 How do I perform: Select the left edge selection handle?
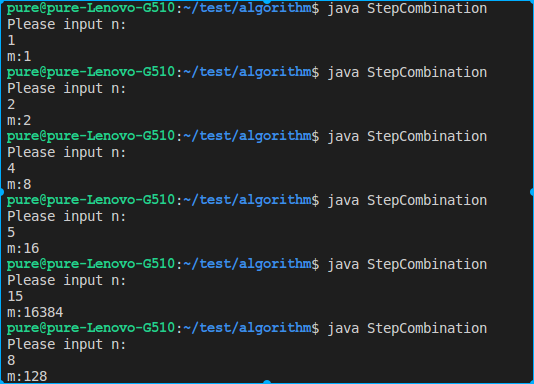click(1, 192)
